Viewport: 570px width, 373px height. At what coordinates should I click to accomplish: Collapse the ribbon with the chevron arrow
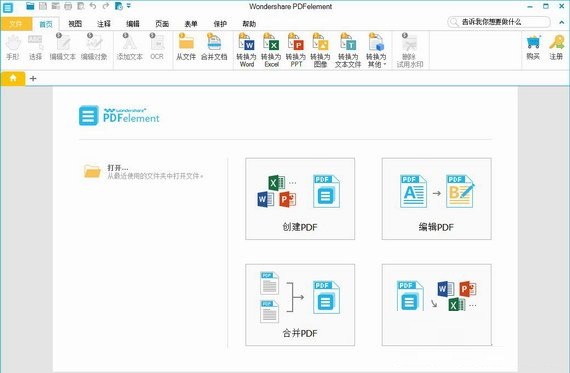(x=562, y=23)
